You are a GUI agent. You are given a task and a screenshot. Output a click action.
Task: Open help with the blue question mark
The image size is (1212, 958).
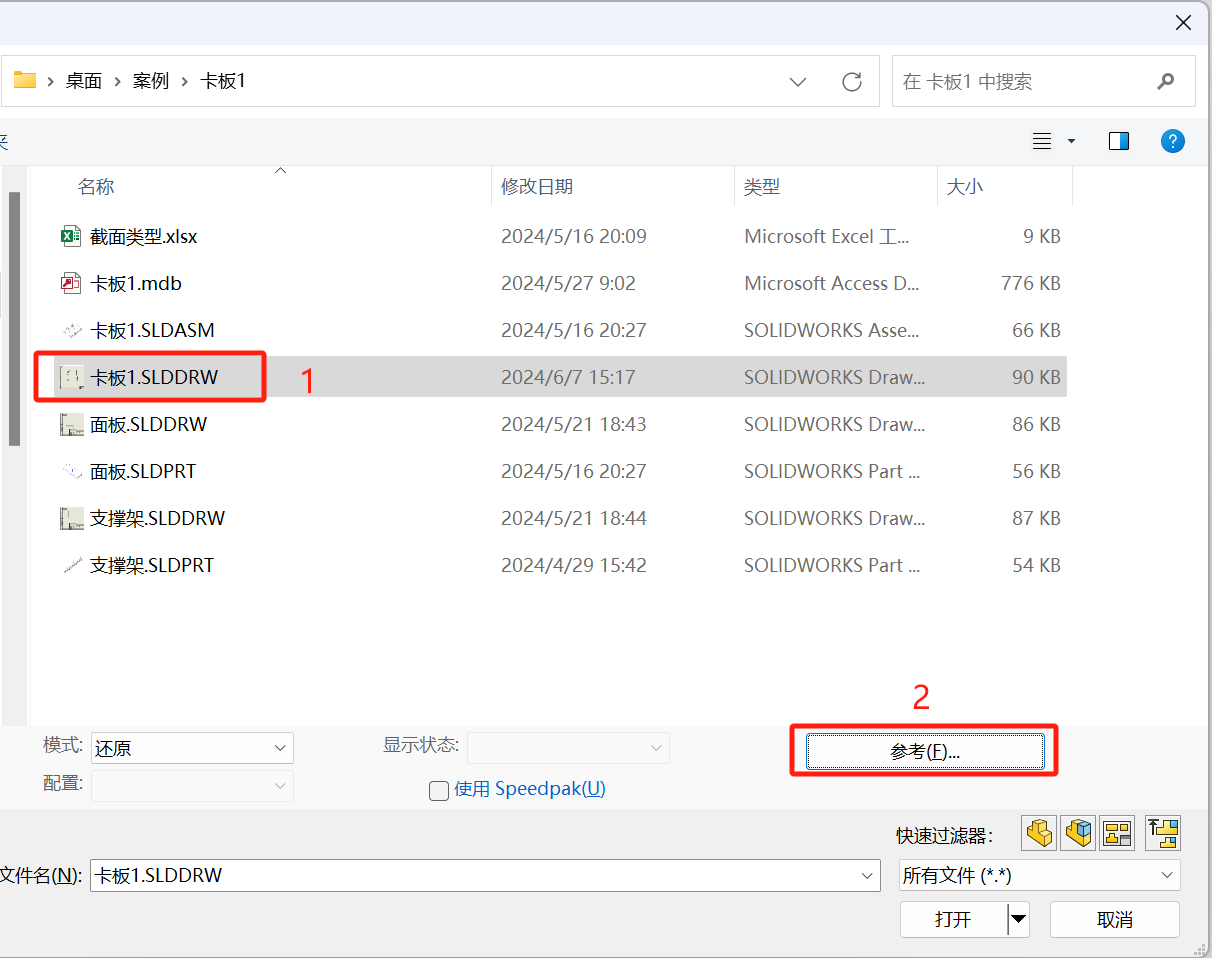(x=1172, y=142)
